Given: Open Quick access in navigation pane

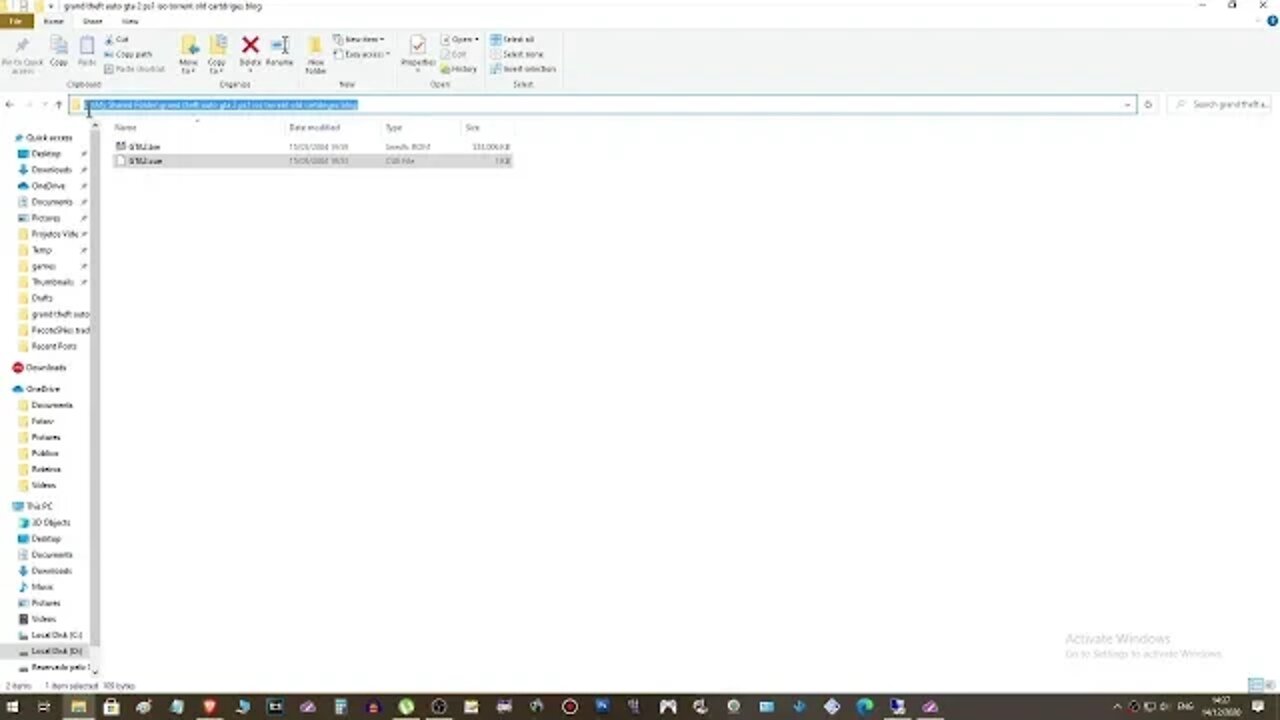Looking at the screenshot, I should (44, 137).
